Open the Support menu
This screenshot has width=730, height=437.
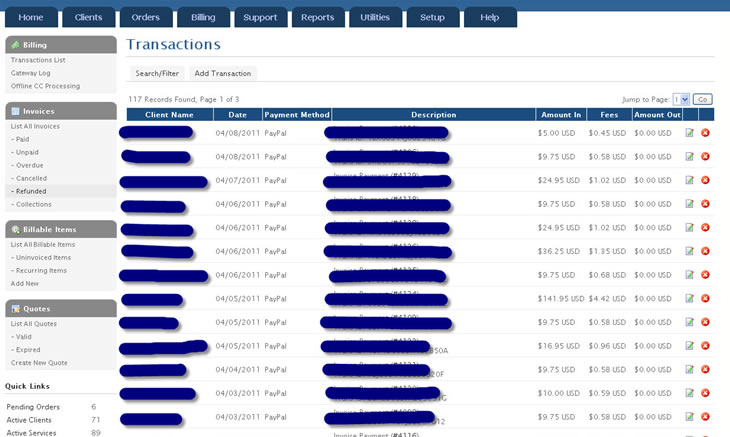260,17
